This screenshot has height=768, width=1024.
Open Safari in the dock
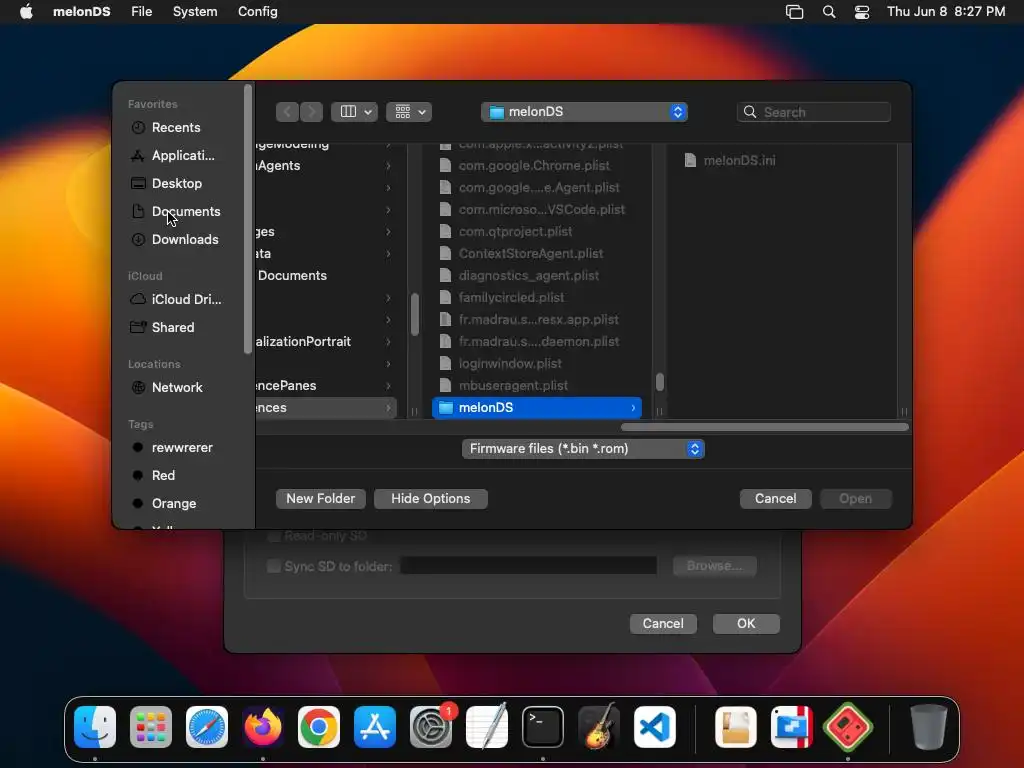[x=207, y=727]
